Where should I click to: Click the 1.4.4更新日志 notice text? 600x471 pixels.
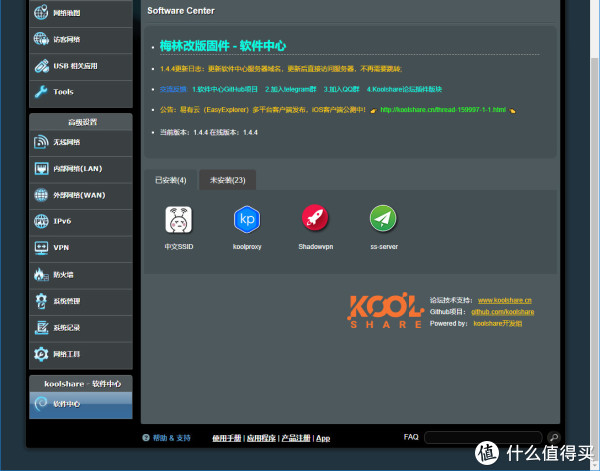click(281, 69)
